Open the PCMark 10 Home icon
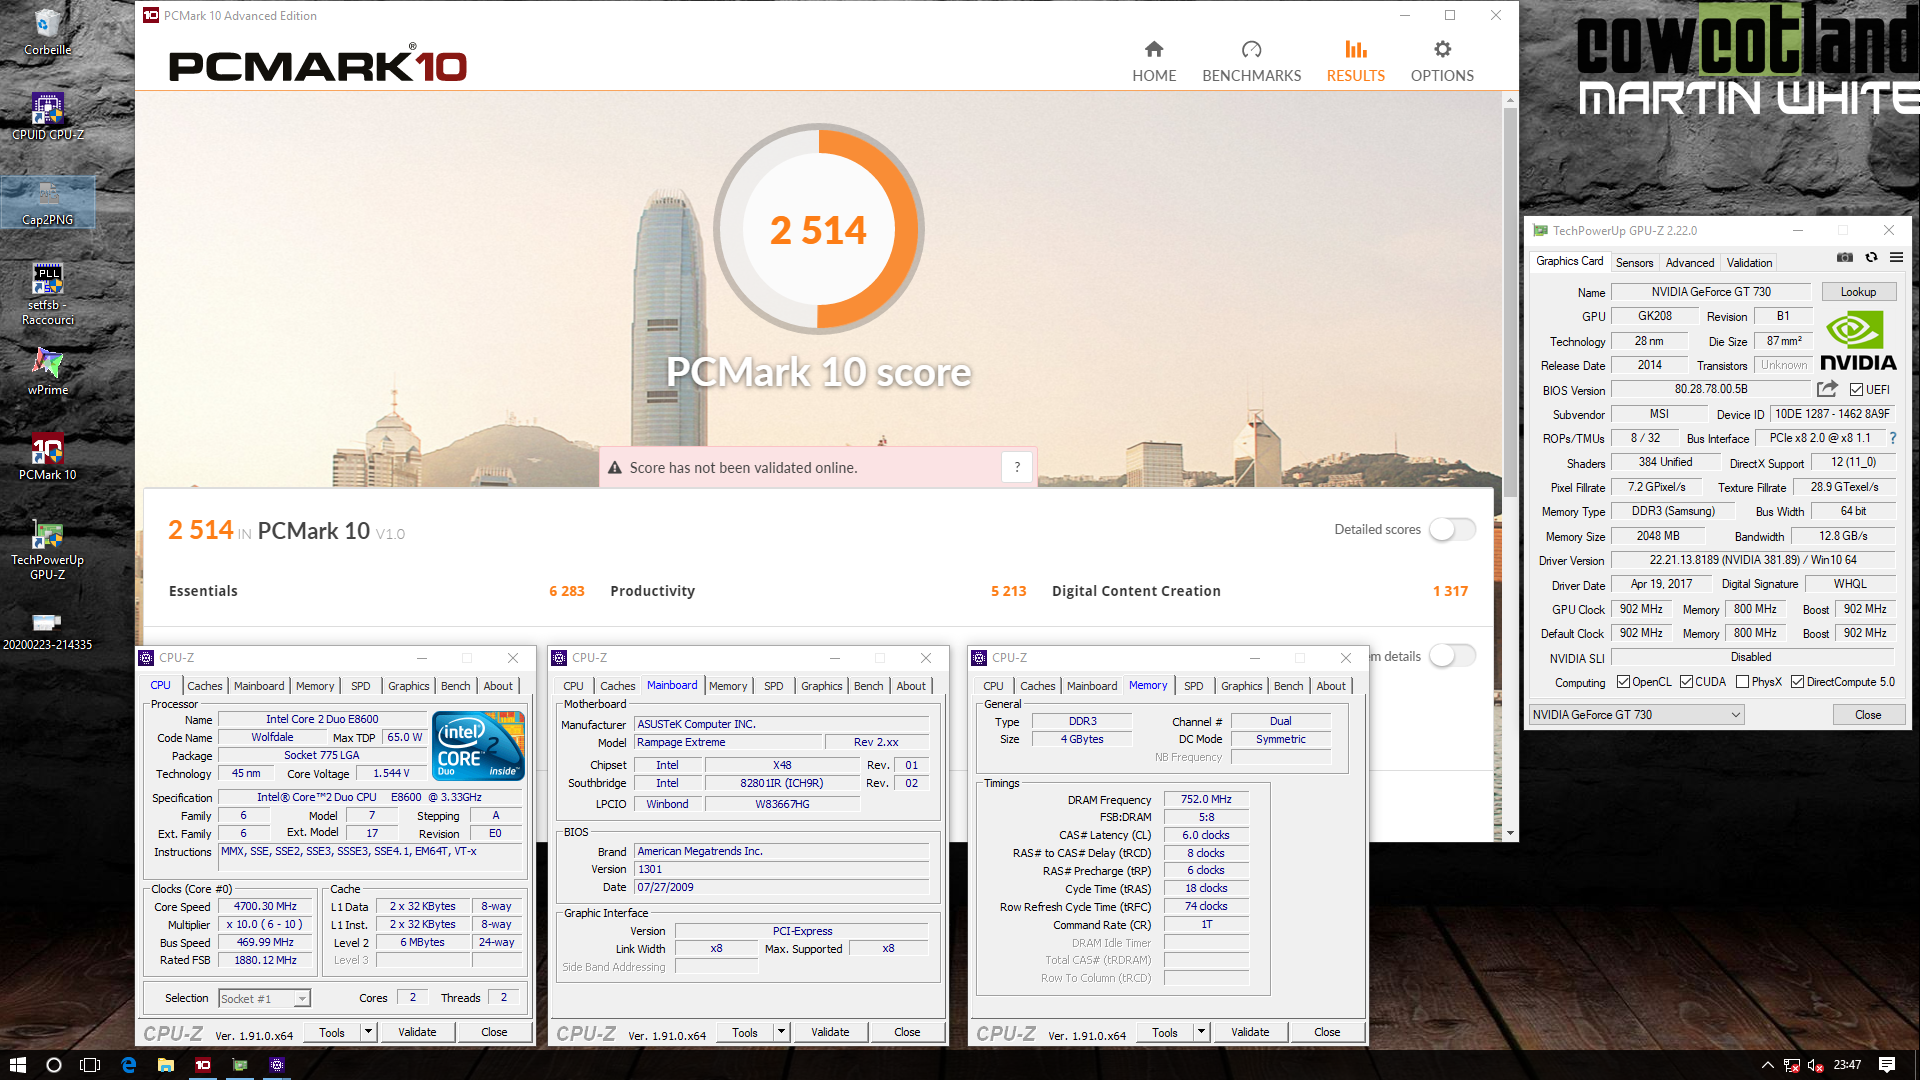The height and width of the screenshot is (1080, 1920). tap(1154, 49)
